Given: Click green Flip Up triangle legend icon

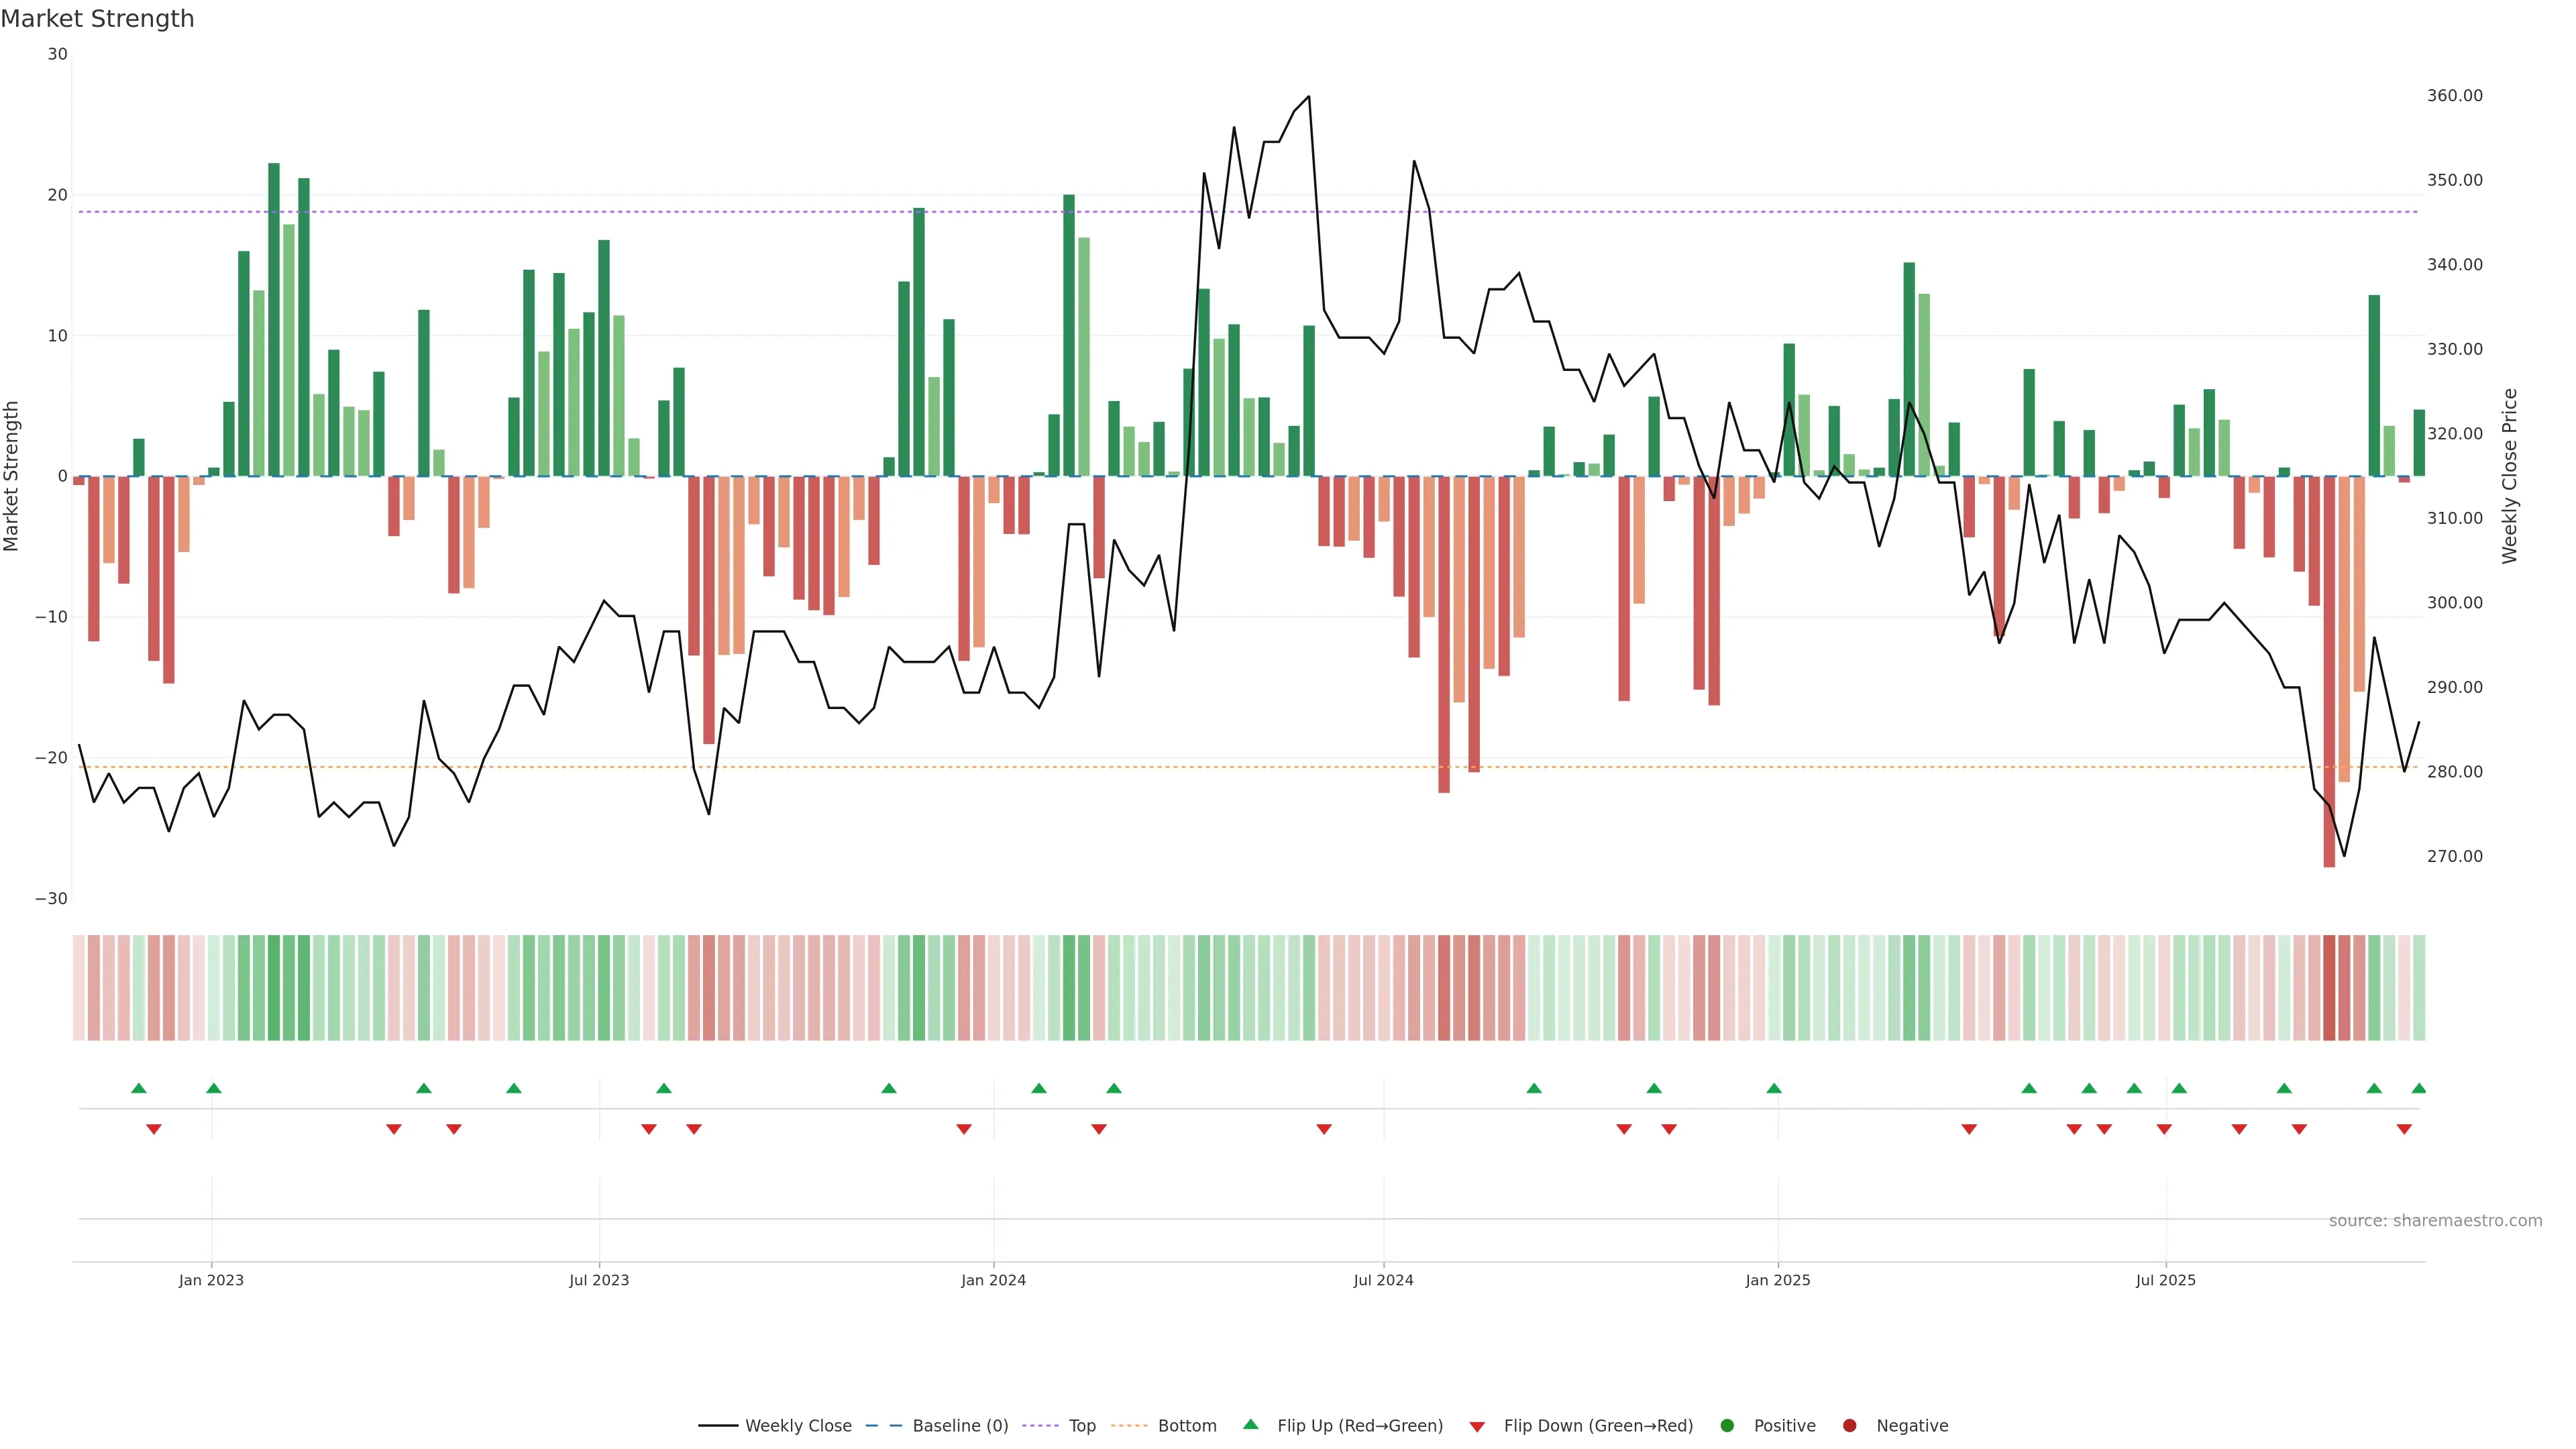Looking at the screenshot, I should [x=1250, y=1424].
